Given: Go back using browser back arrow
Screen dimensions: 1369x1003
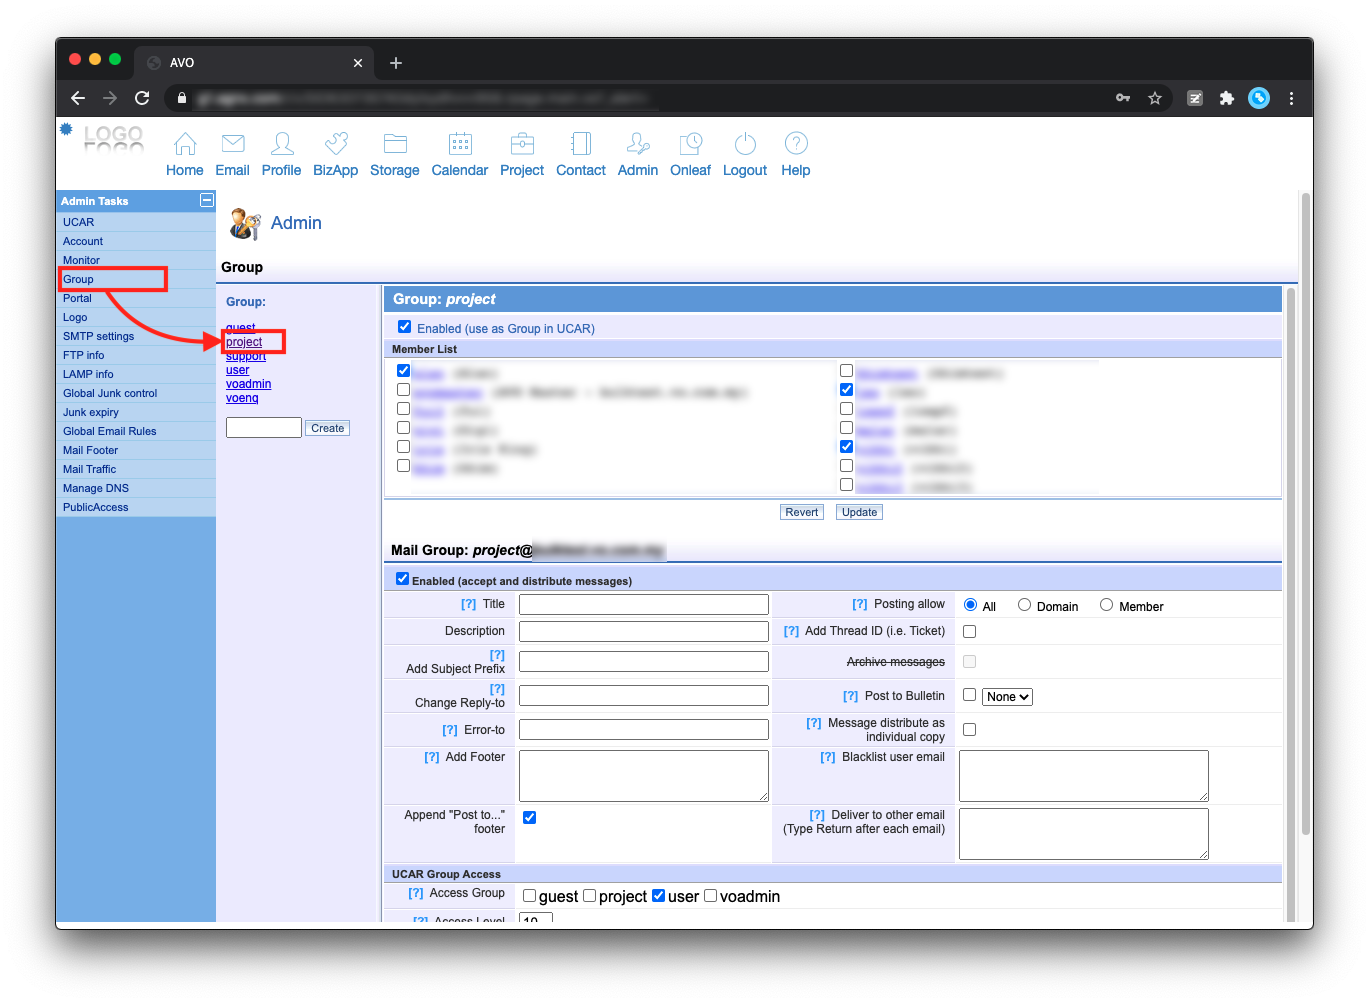Looking at the screenshot, I should click(78, 98).
